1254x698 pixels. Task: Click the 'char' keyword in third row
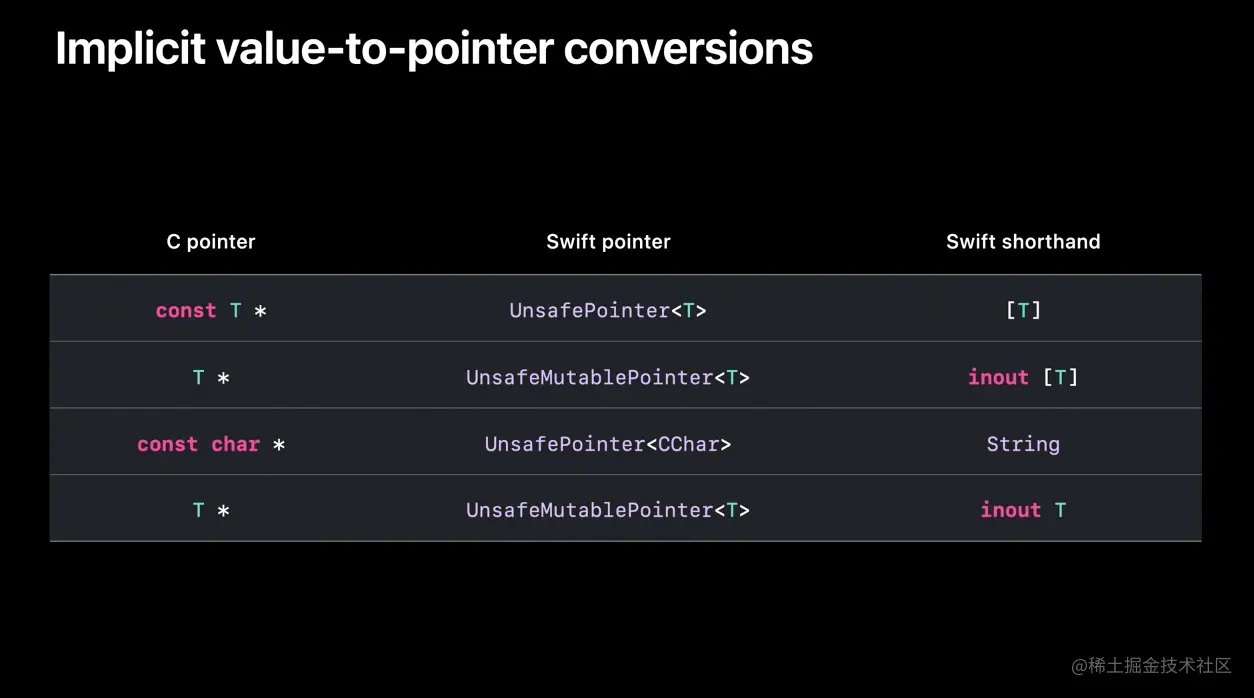(236, 444)
